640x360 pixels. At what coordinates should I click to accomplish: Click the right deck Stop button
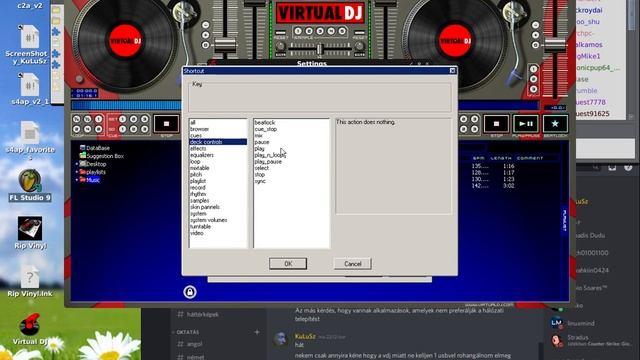(x=496, y=124)
